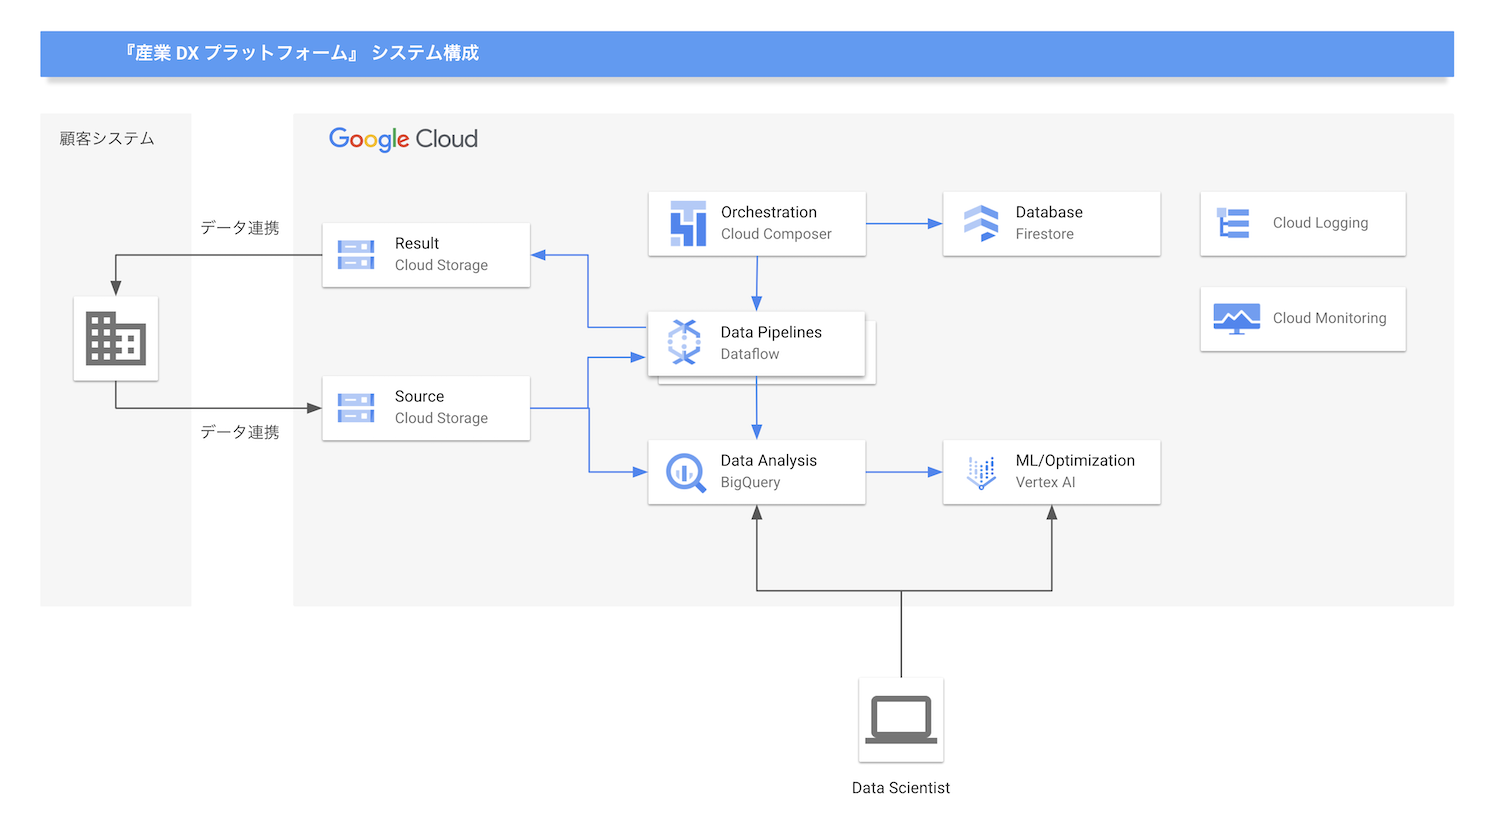The image size is (1500, 830).
Task: Click the 顧客システム heading
Action: pyautogui.click(x=107, y=138)
